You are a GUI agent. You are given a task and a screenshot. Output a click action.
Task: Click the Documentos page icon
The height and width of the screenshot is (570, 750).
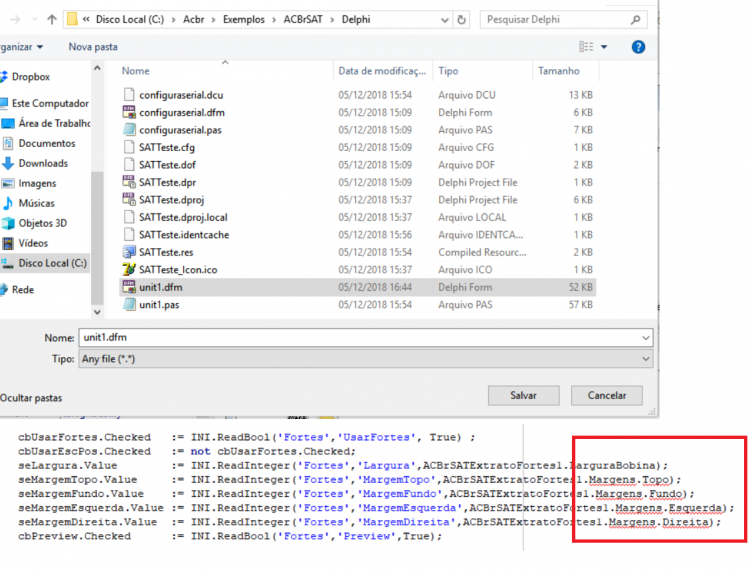coord(8,143)
